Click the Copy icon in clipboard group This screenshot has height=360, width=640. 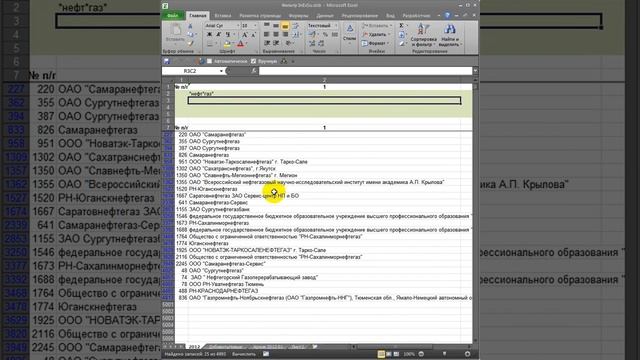point(190,34)
